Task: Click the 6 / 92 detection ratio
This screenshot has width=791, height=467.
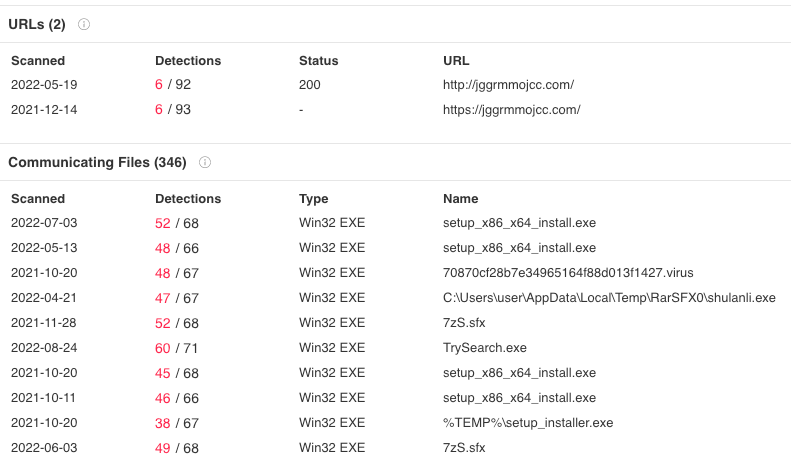Action: (x=173, y=85)
